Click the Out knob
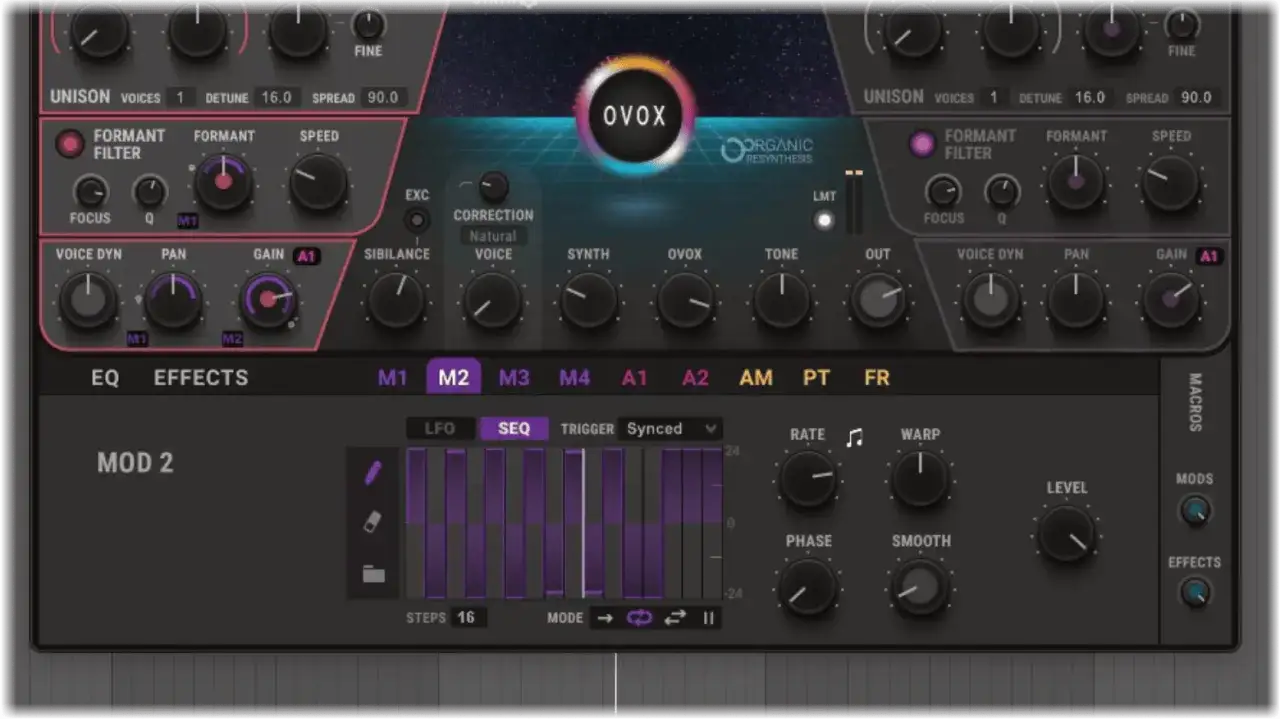The height and width of the screenshot is (719, 1280). coord(877,301)
